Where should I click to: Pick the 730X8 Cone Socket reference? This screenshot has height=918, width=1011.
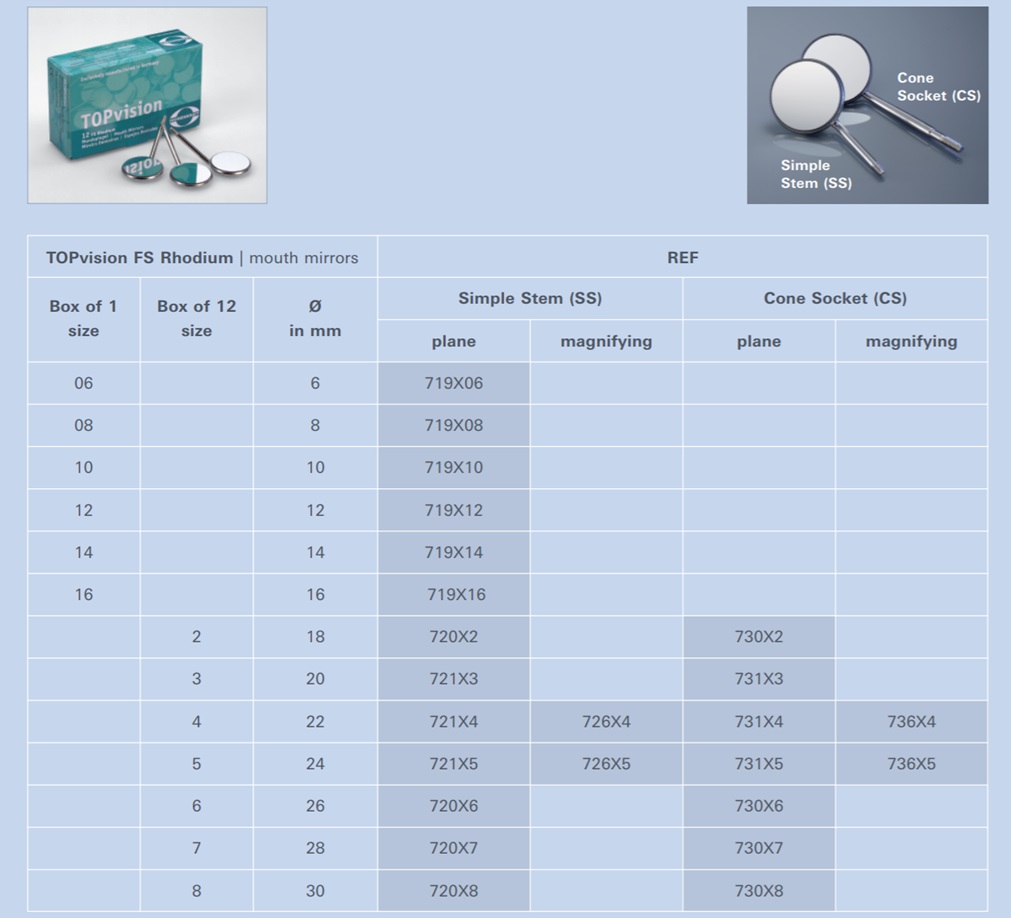point(759,891)
